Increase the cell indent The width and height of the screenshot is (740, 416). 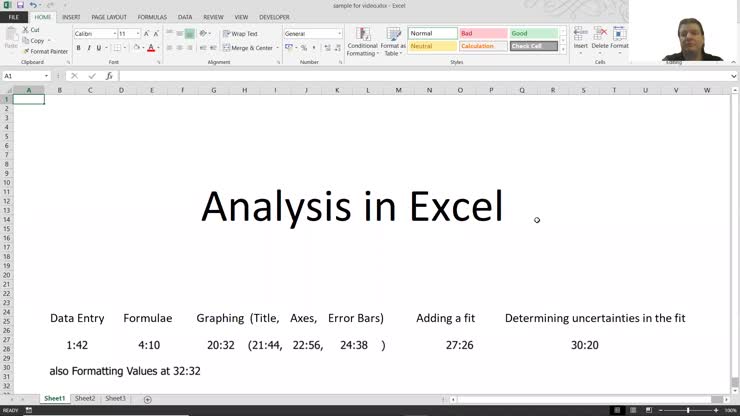point(213,48)
